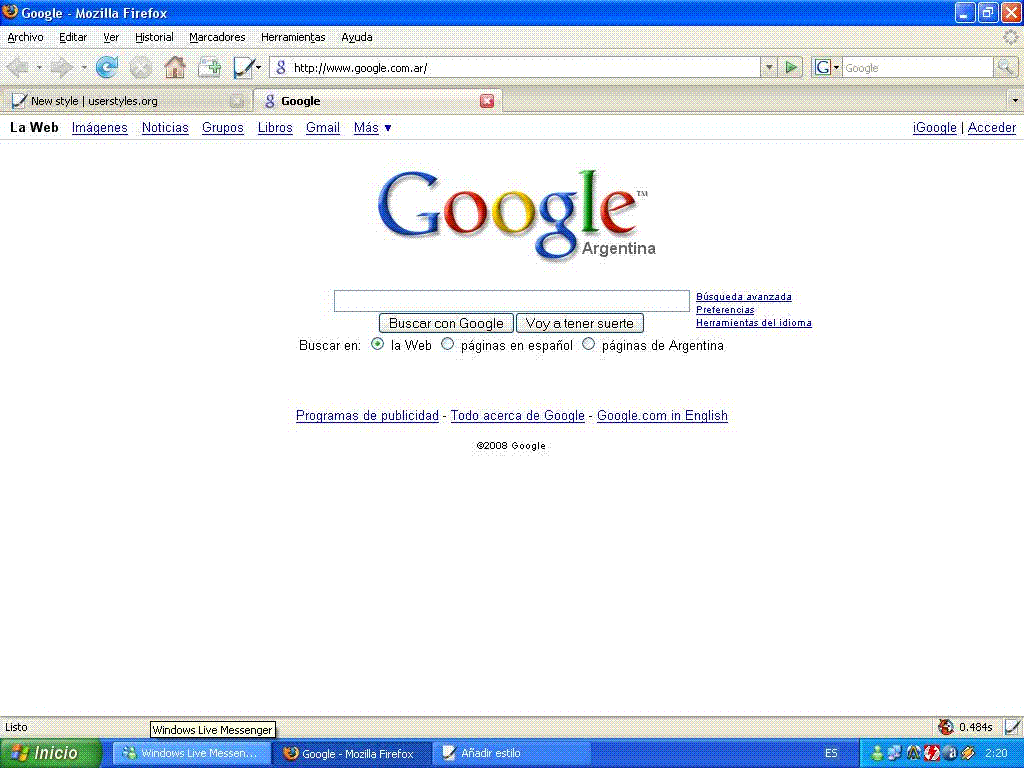The width and height of the screenshot is (1024, 768).
Task: Click the Stylish pen toolbar icon
Action: point(243,67)
